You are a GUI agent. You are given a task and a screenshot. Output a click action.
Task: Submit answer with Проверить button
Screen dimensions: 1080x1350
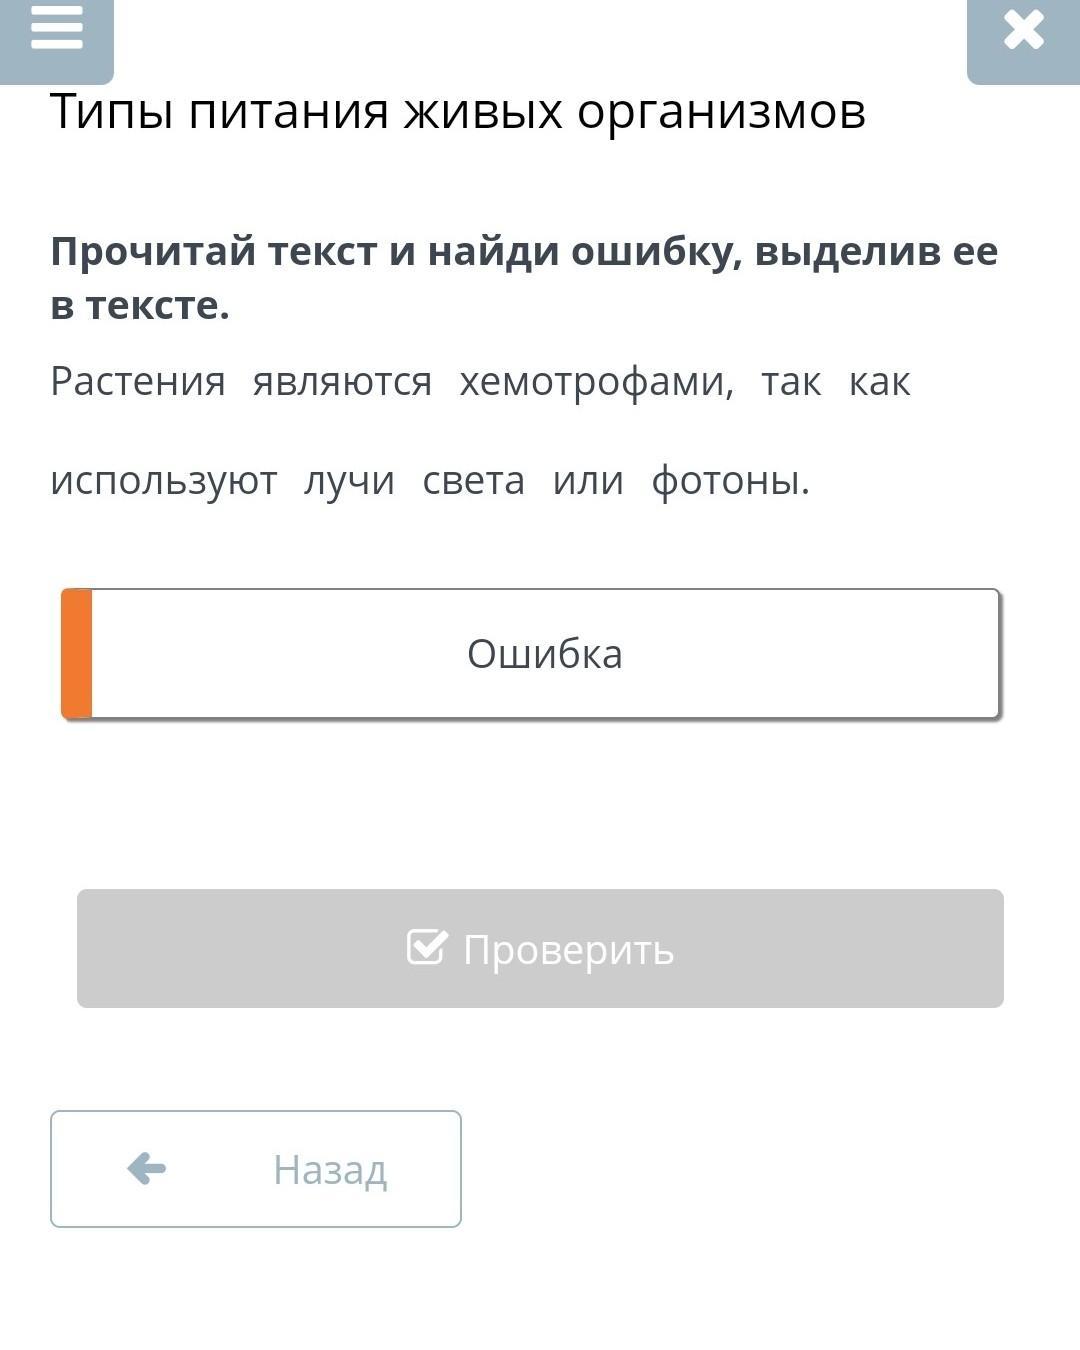pyautogui.click(x=540, y=948)
